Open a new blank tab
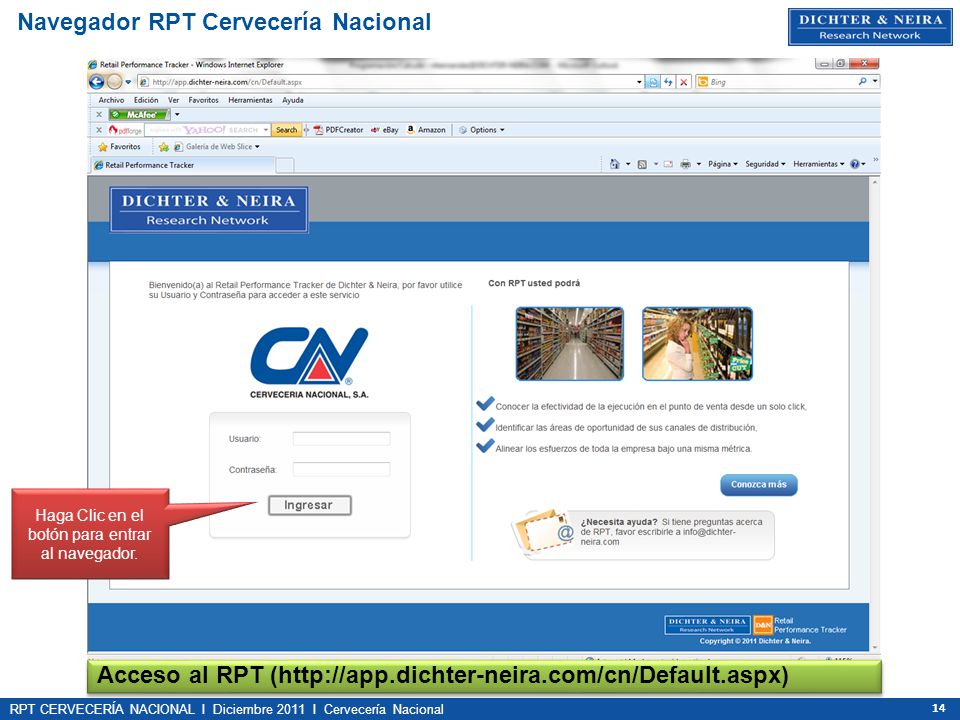Image resolution: width=960 pixels, height=720 pixels. pyautogui.click(x=285, y=165)
